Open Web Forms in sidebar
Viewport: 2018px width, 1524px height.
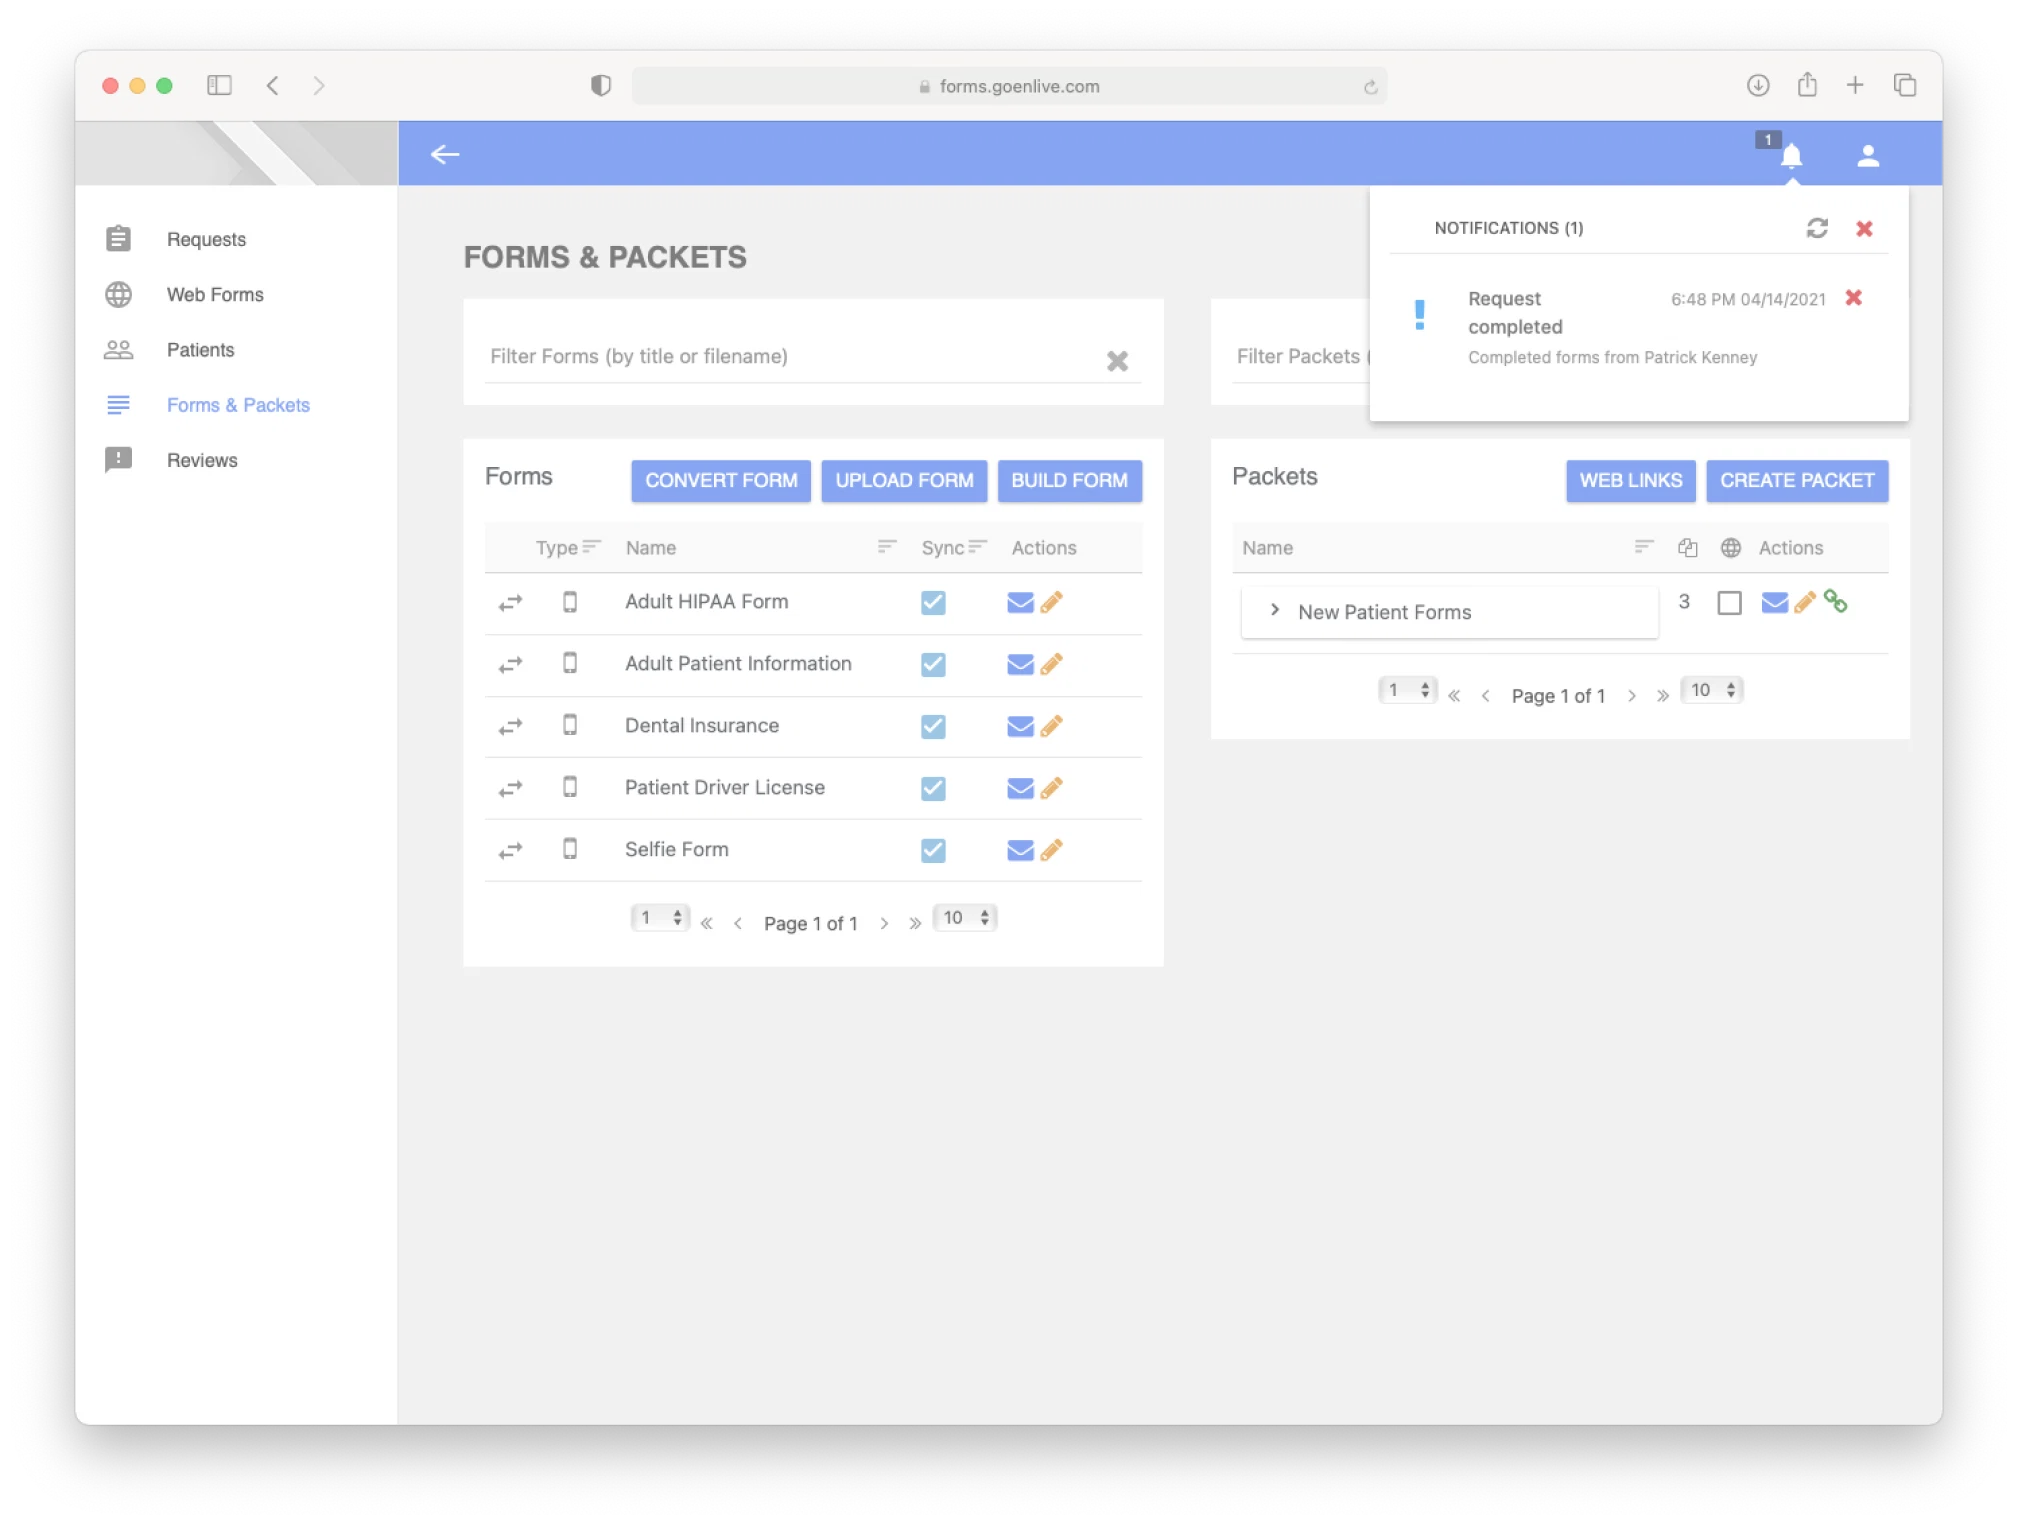(215, 294)
